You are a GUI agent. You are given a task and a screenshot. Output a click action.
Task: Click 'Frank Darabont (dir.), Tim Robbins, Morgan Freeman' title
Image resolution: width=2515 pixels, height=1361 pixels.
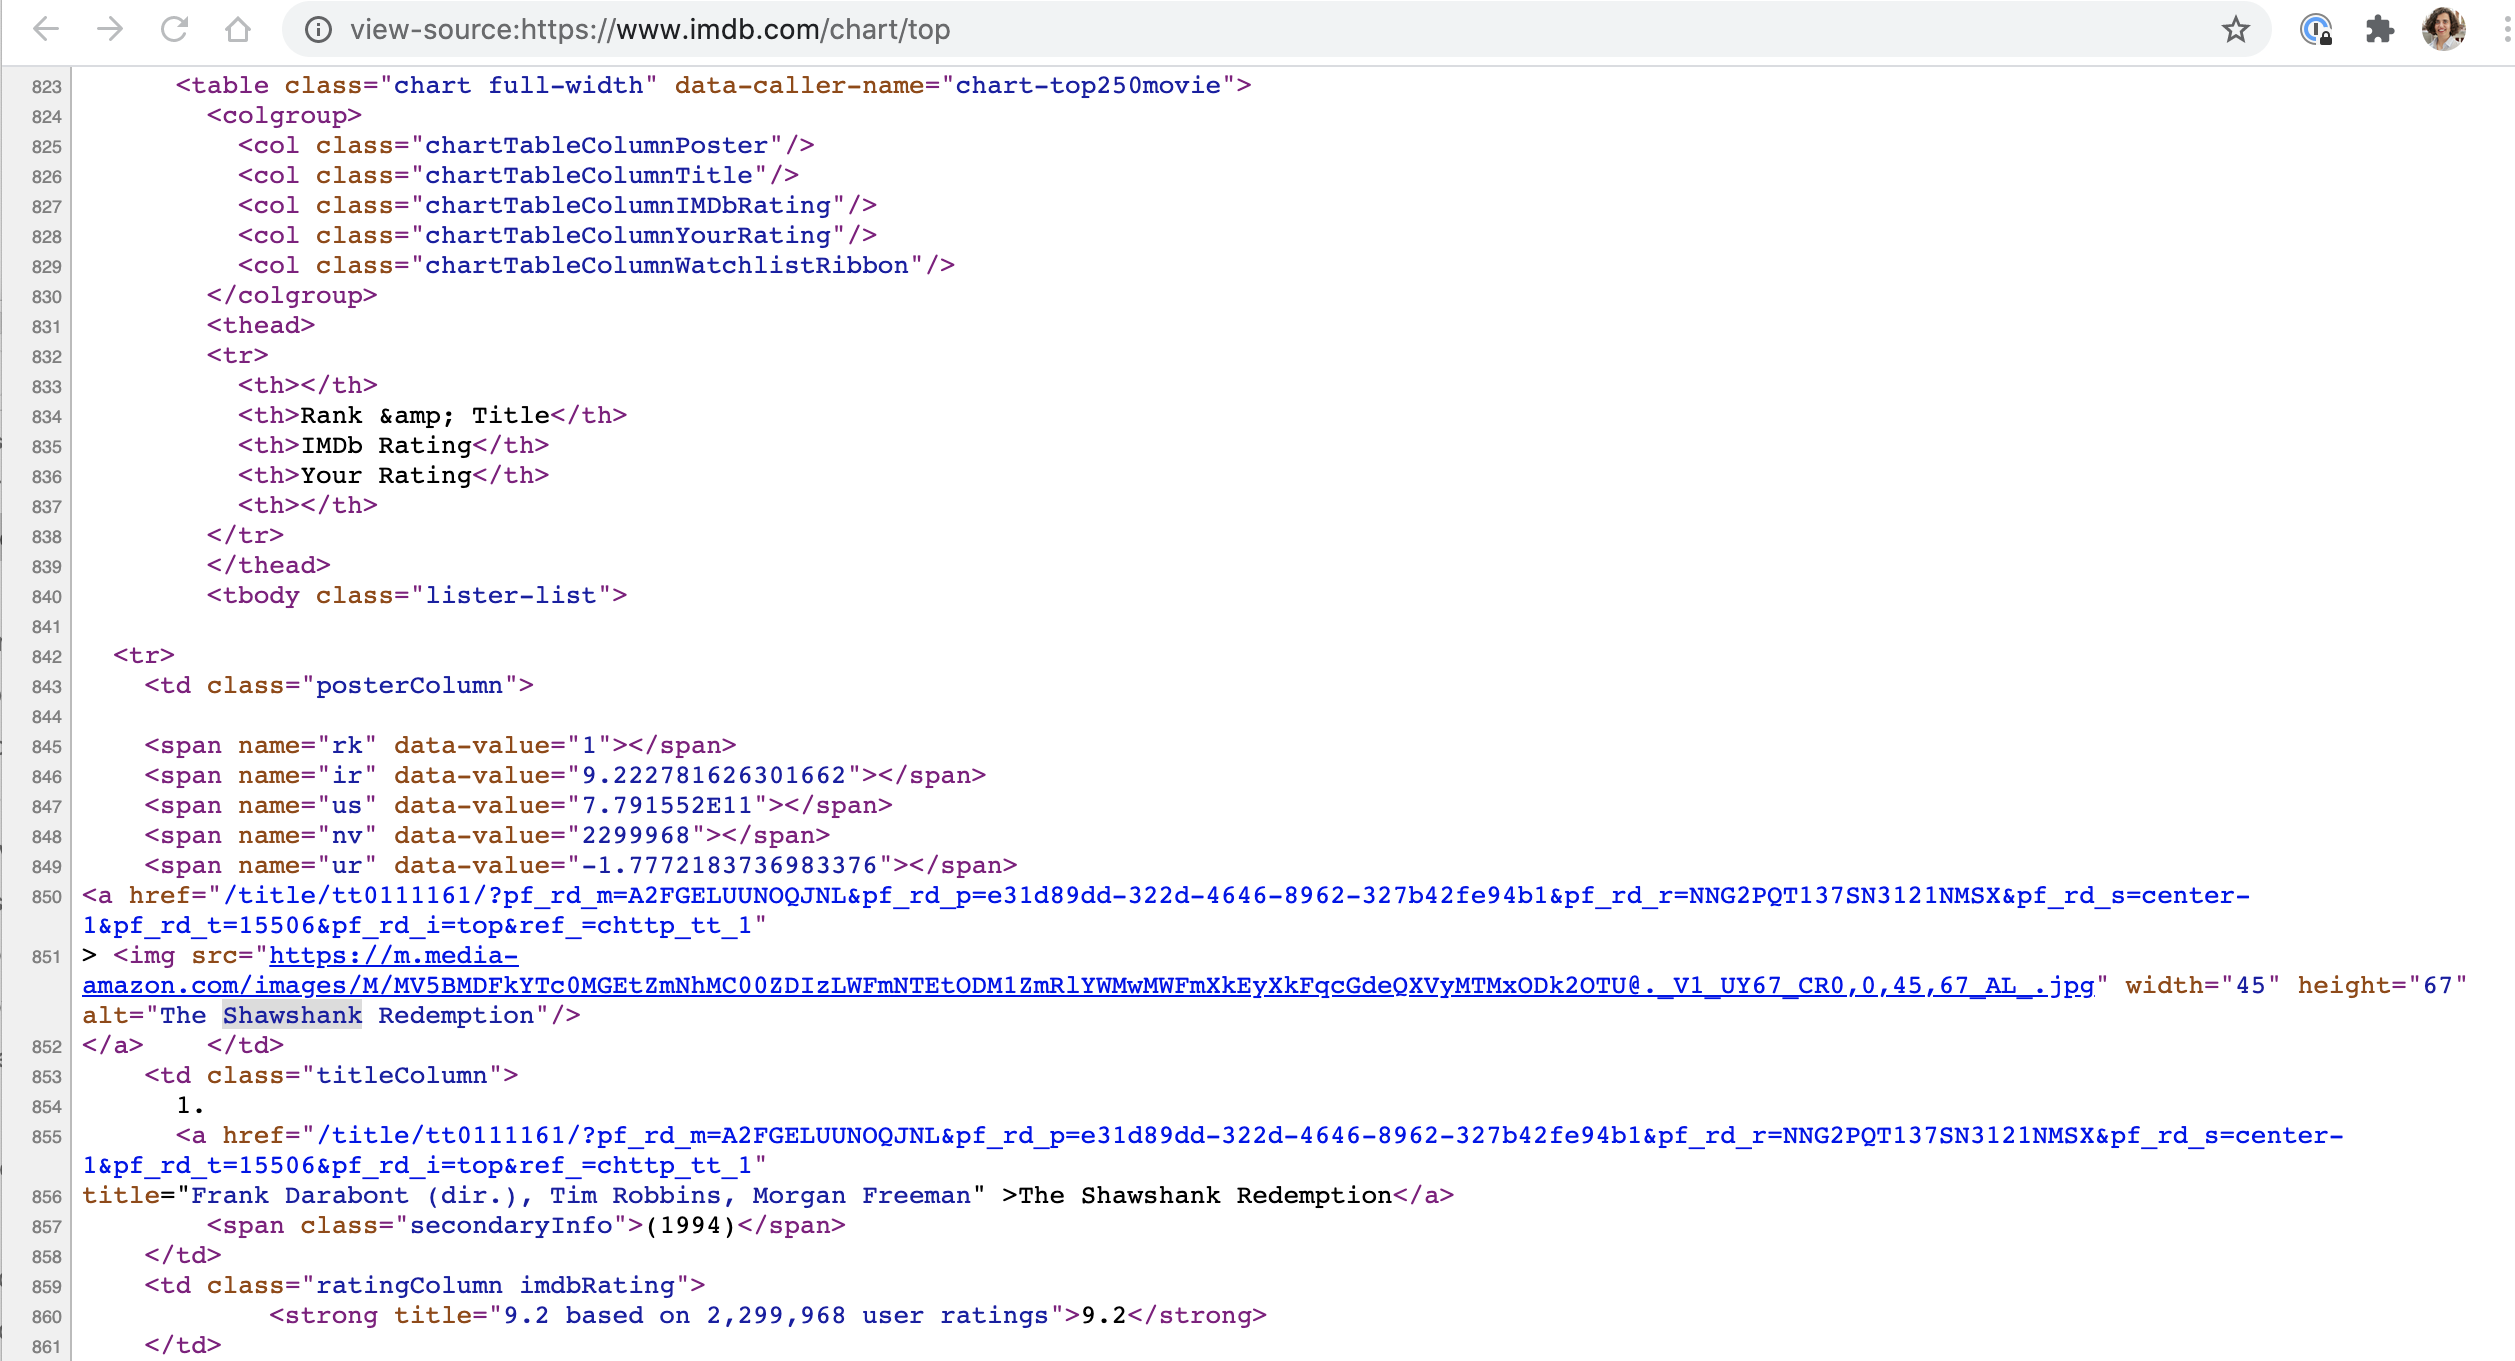(580, 1196)
